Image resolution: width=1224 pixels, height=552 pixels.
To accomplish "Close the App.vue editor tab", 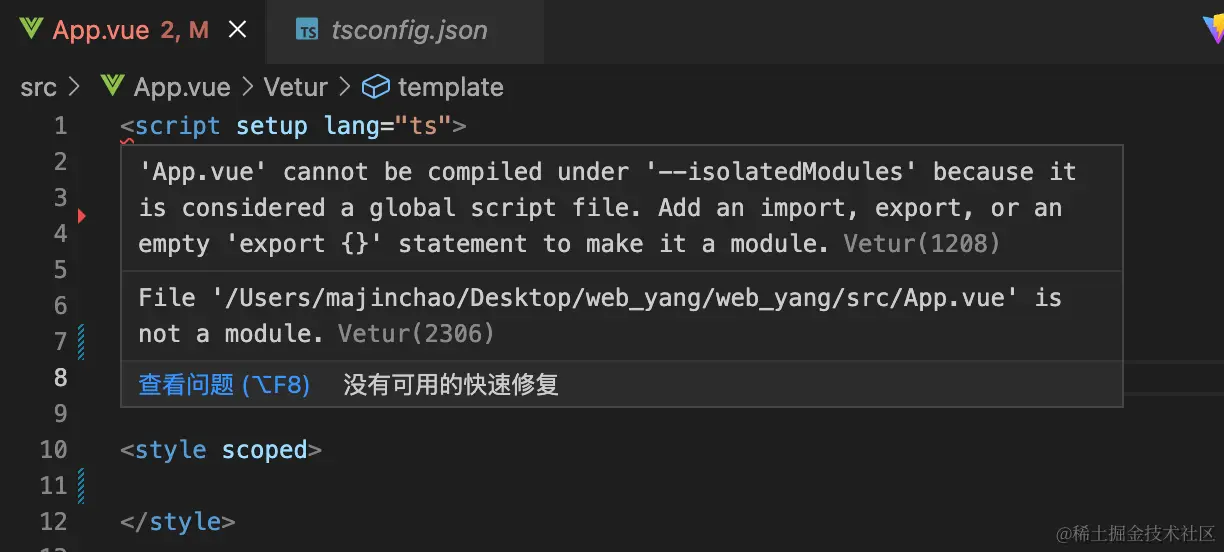I will tap(238, 30).
